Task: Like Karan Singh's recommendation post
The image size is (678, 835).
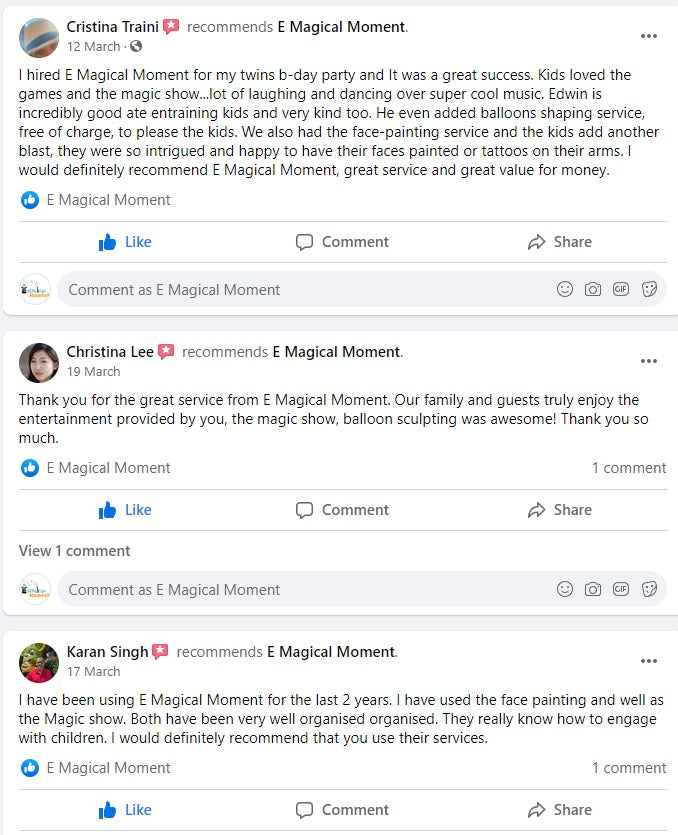Action: [125, 810]
